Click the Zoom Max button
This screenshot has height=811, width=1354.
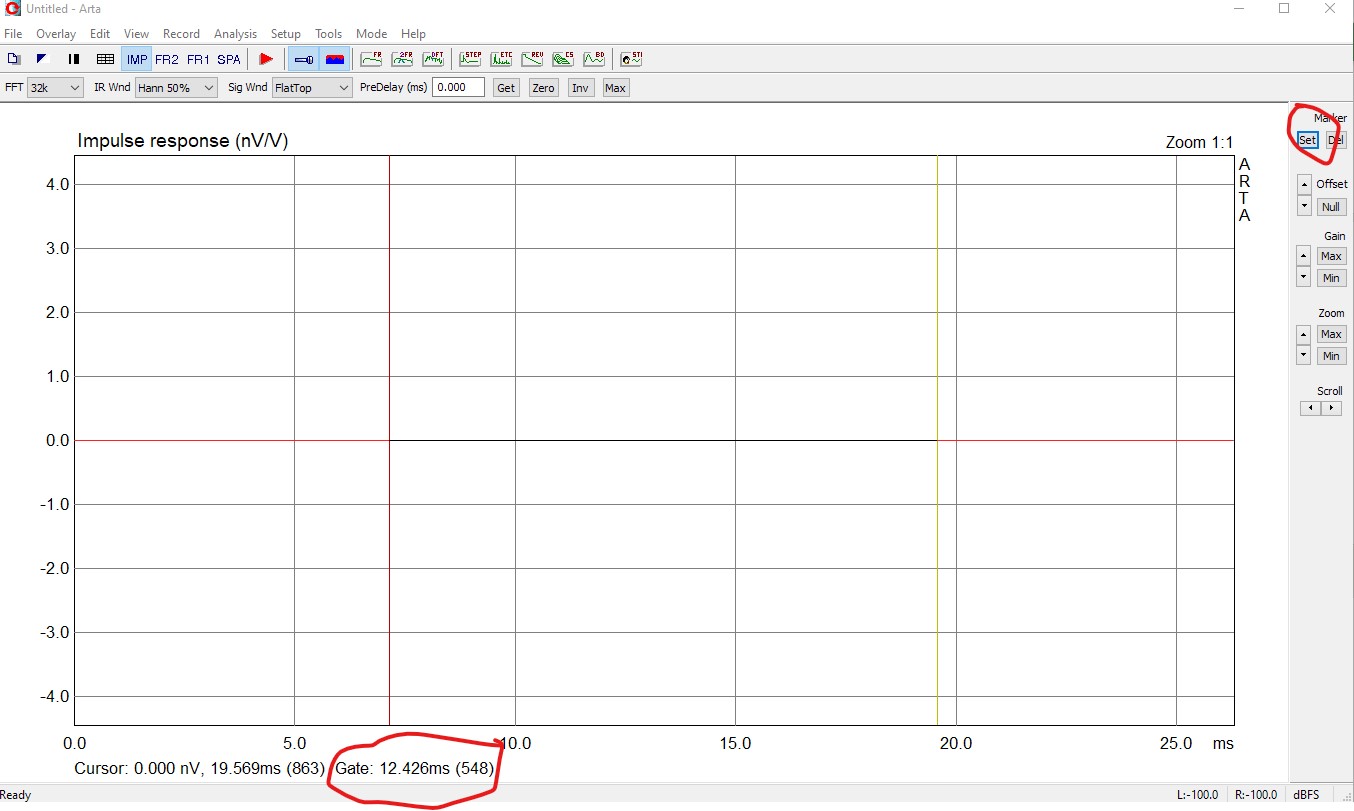[1331, 334]
